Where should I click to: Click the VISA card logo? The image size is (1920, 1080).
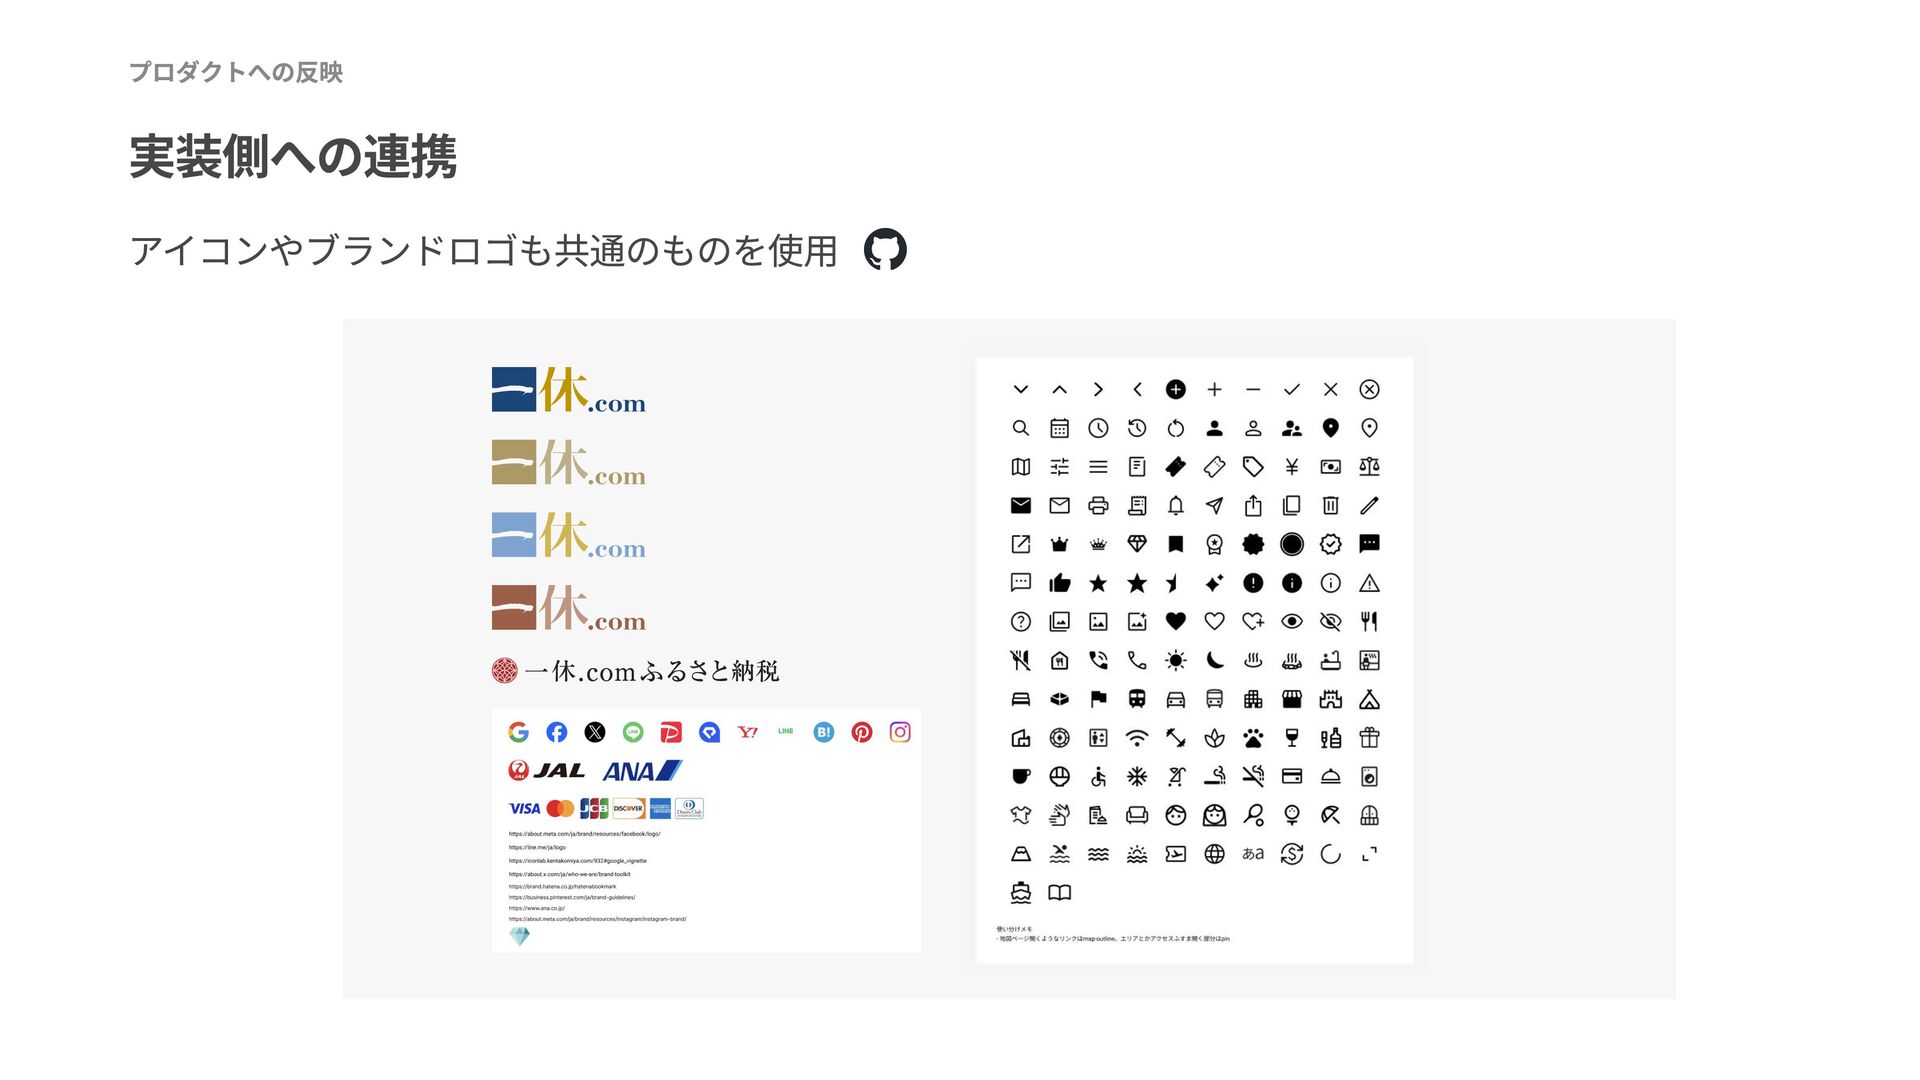click(x=524, y=808)
